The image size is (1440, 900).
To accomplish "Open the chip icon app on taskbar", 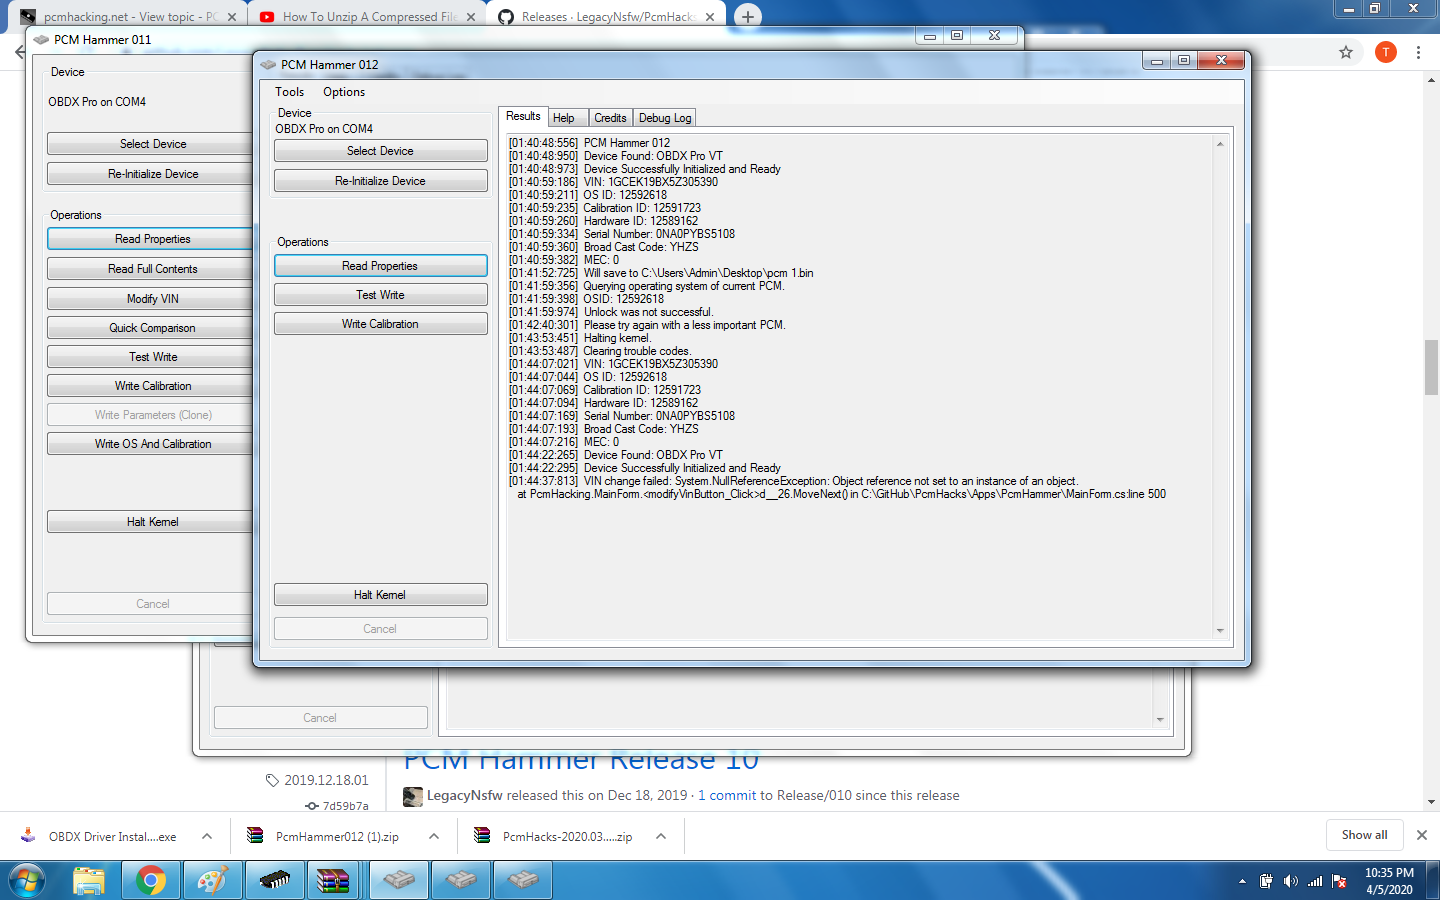I will [x=274, y=880].
